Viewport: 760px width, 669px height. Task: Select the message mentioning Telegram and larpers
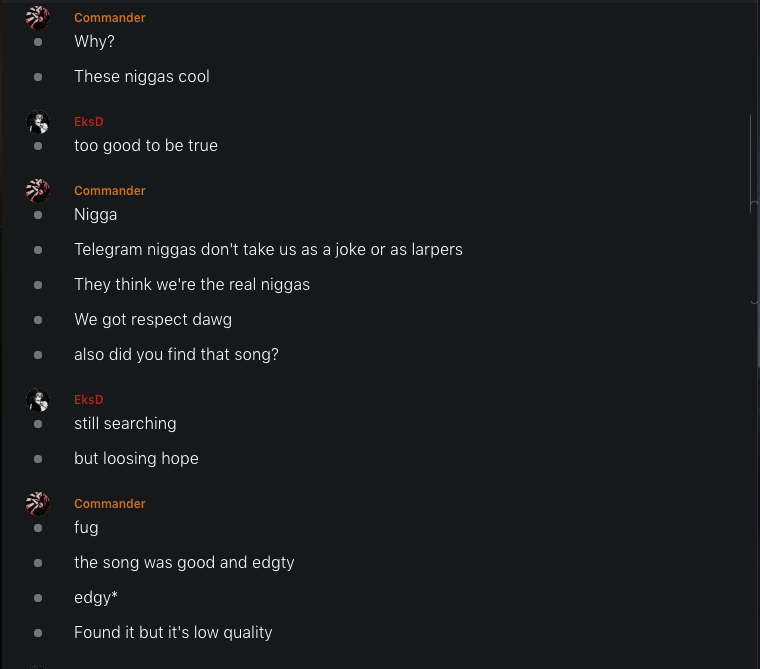pyautogui.click(x=268, y=250)
